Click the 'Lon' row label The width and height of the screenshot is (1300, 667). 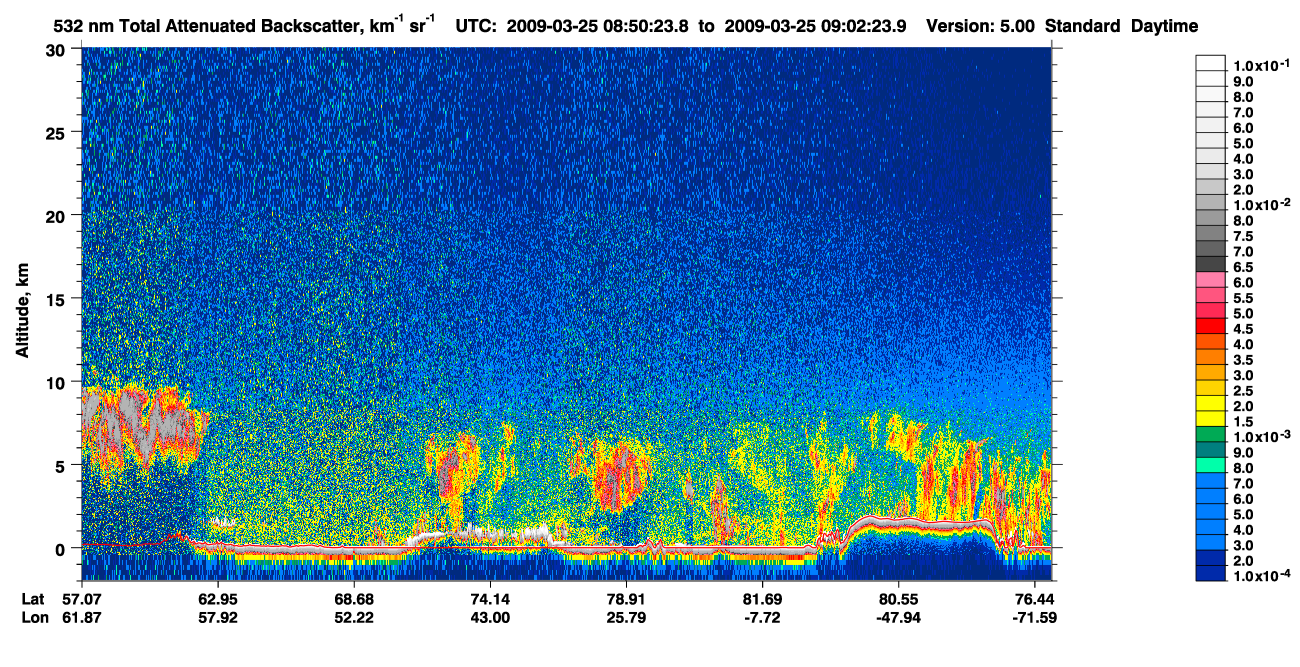click(34, 618)
